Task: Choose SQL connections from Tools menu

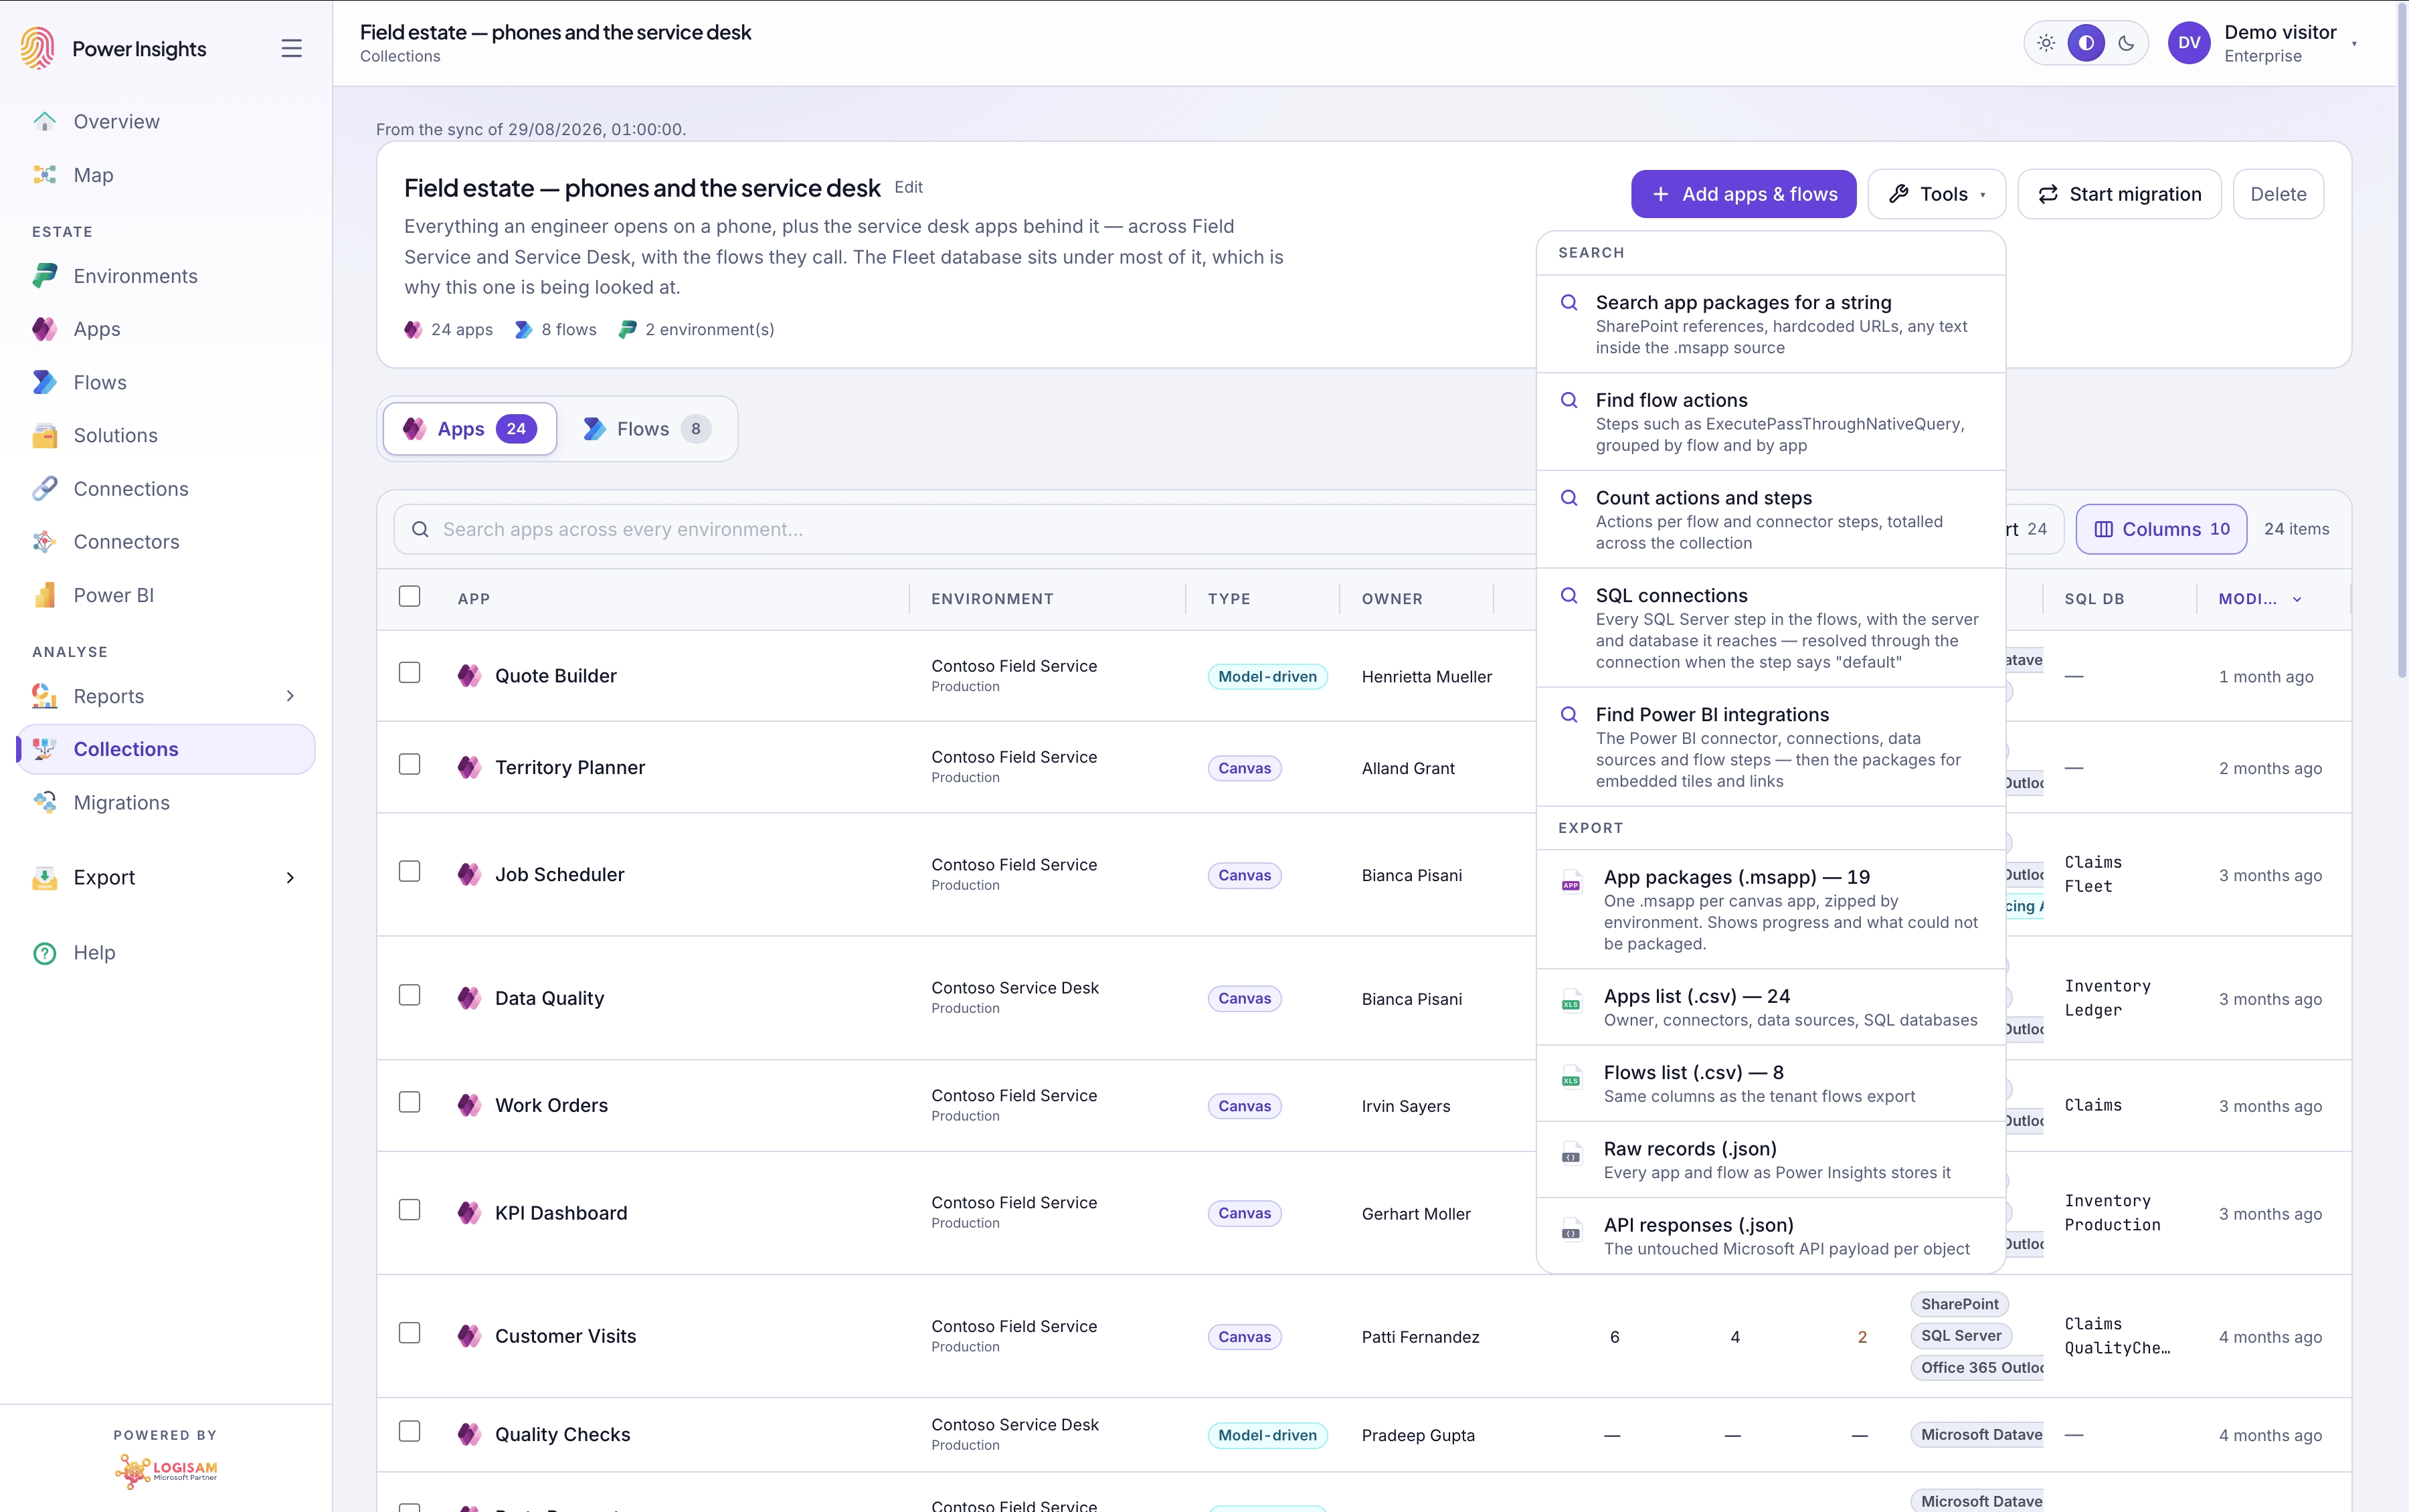Action: pos(1771,628)
